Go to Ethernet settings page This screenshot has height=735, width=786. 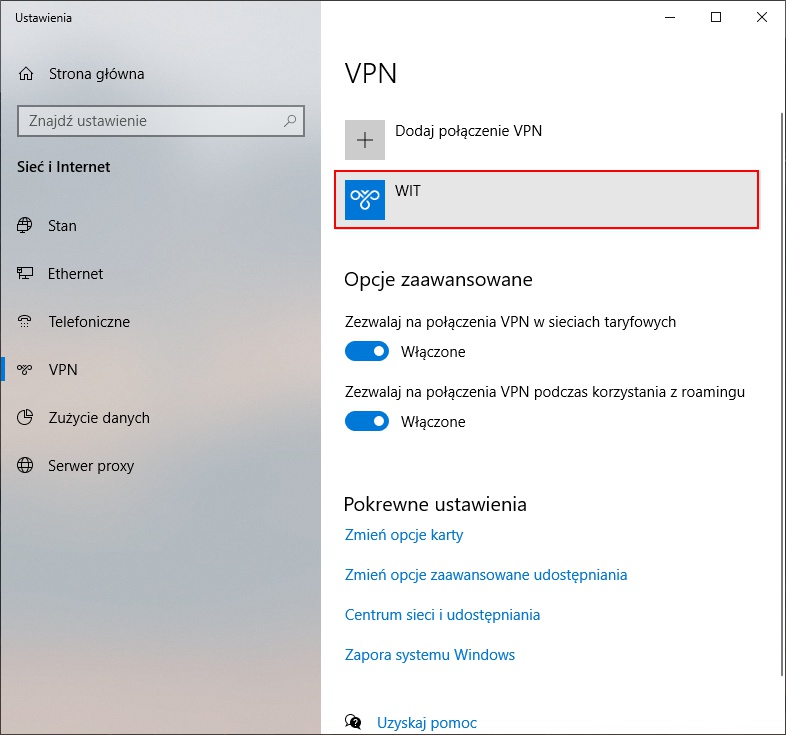(75, 274)
